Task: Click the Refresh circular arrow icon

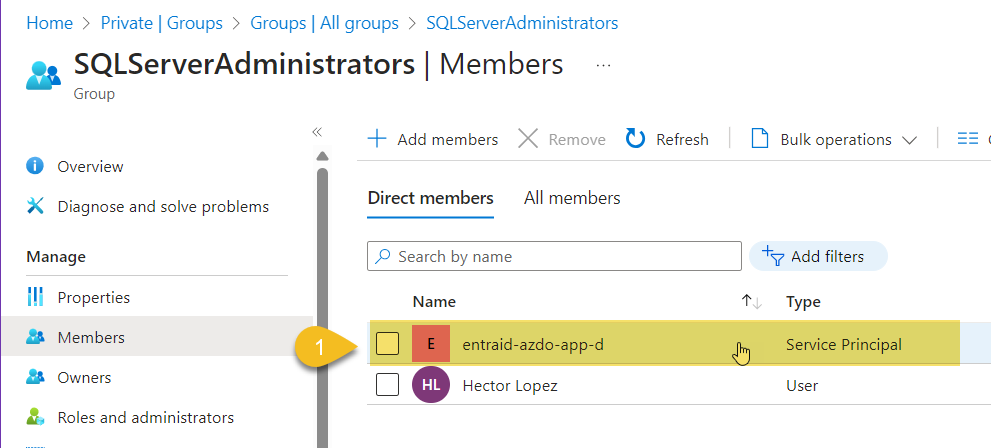Action: [x=635, y=138]
